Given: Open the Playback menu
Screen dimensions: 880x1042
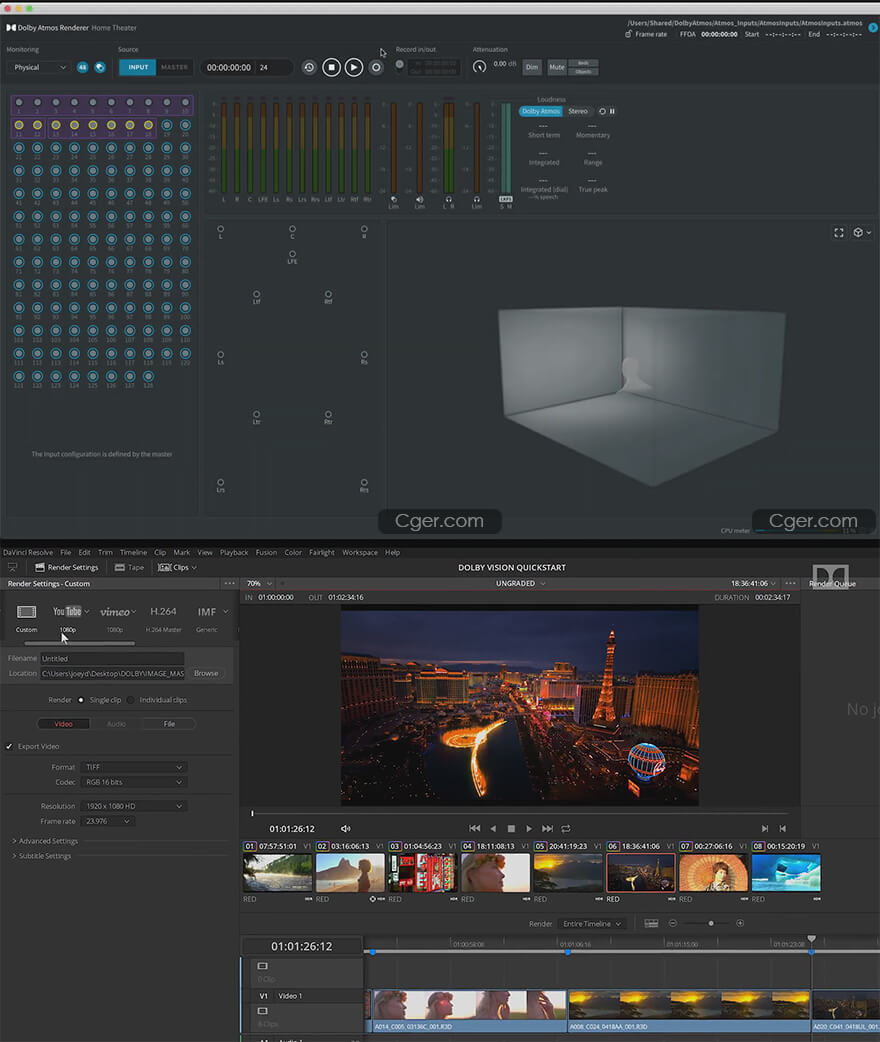Looking at the screenshot, I should coord(234,552).
